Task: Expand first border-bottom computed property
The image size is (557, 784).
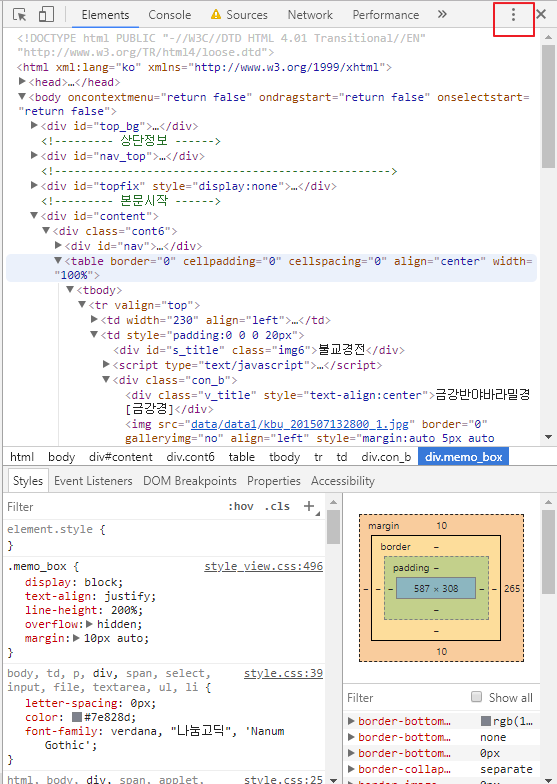Action: 351,720
